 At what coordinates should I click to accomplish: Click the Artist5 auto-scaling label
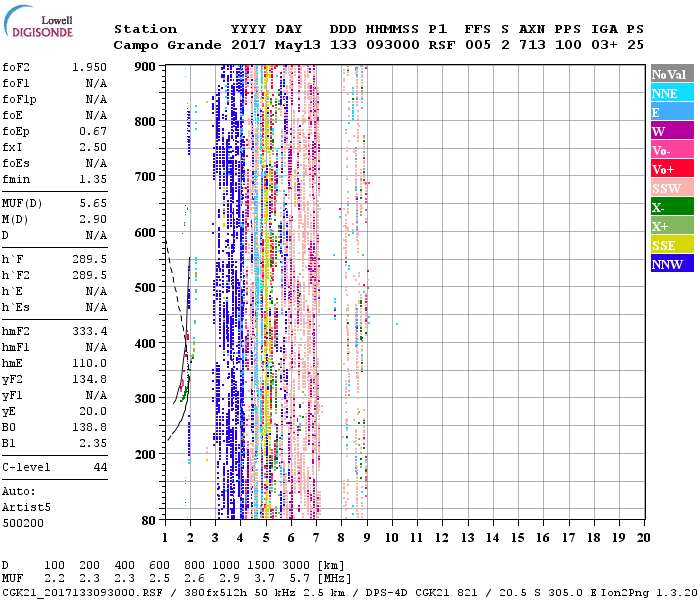(26, 508)
